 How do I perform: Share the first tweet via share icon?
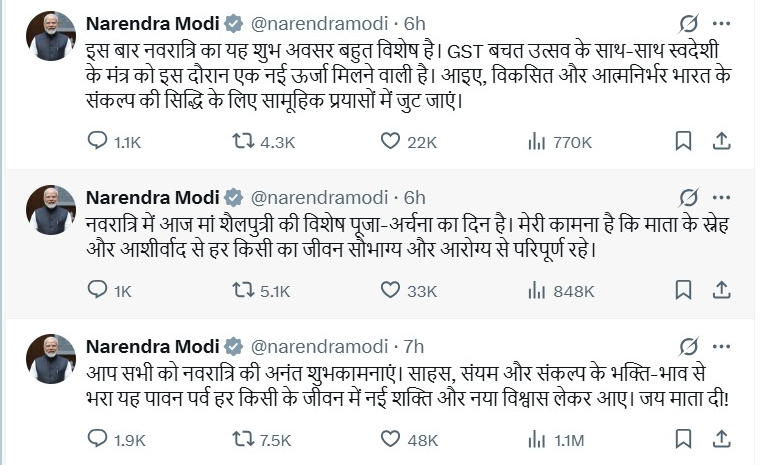pos(723,142)
